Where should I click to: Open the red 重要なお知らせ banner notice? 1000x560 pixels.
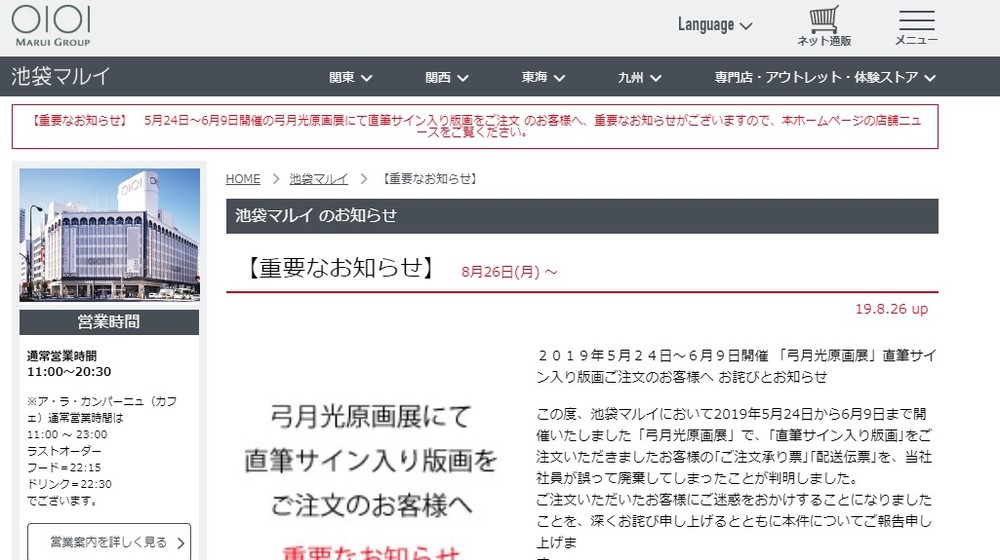(475, 126)
